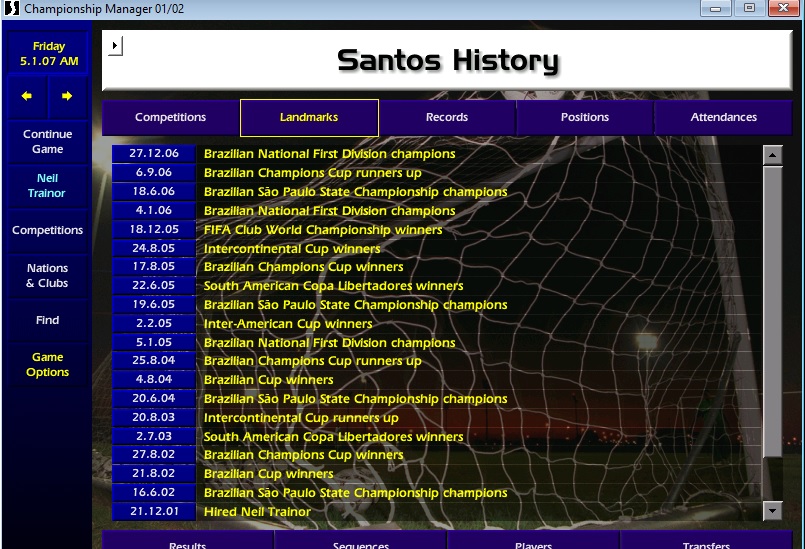Maximize the Championship Manager window
805x549 pixels.
(x=750, y=8)
